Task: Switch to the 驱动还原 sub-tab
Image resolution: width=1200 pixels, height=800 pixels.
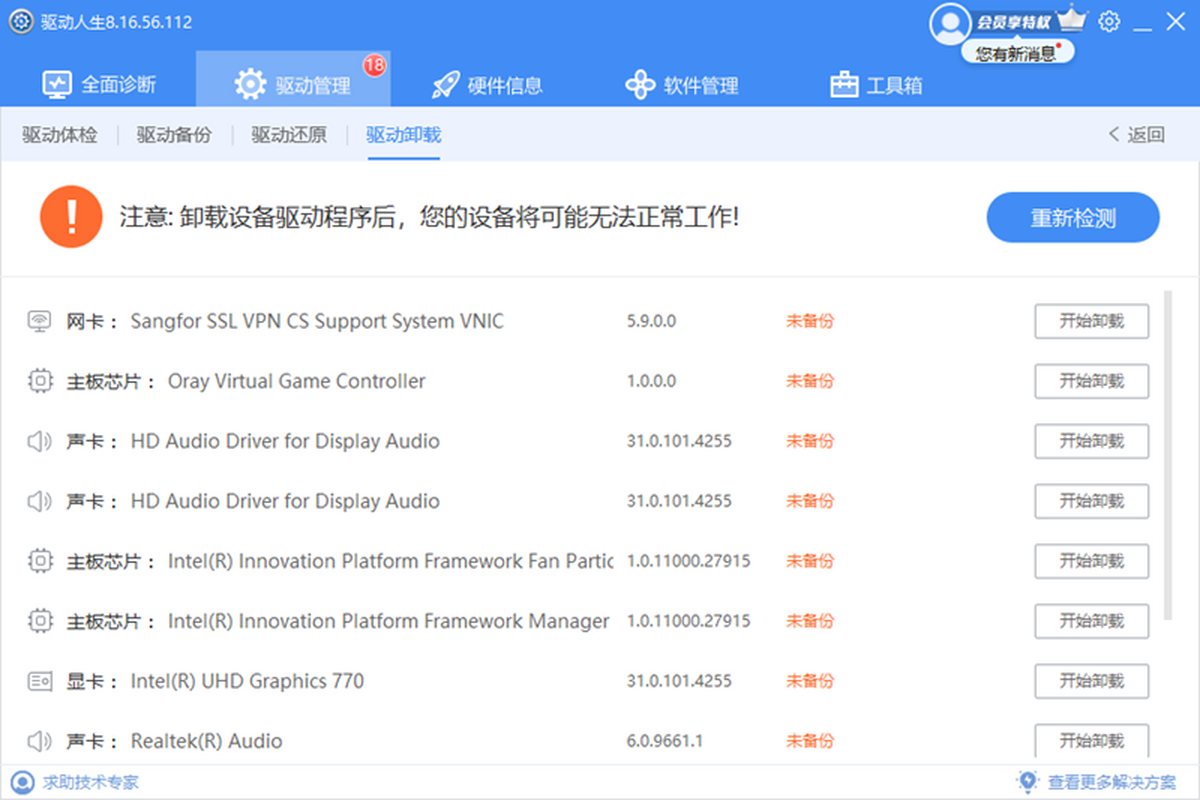Action: pyautogui.click(x=288, y=135)
